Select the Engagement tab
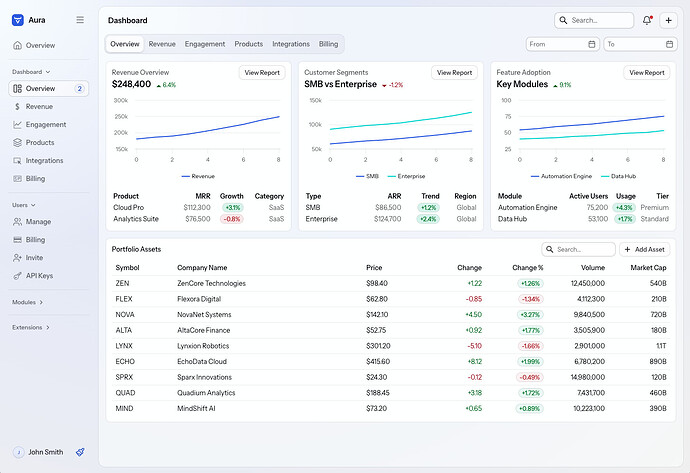The image size is (690, 473). point(205,44)
